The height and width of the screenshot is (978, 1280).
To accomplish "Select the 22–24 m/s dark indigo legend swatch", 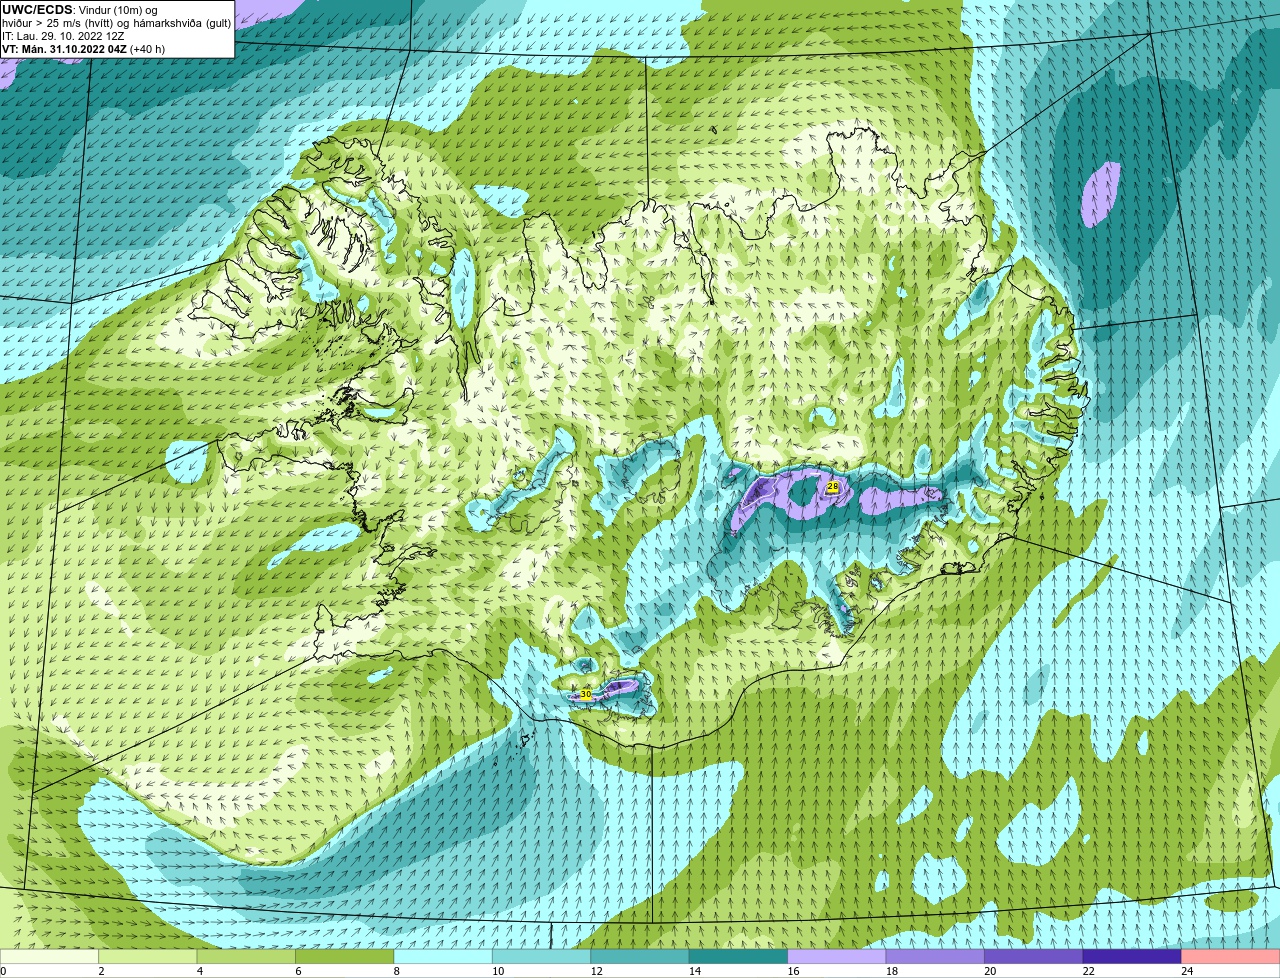I will (1132, 957).
